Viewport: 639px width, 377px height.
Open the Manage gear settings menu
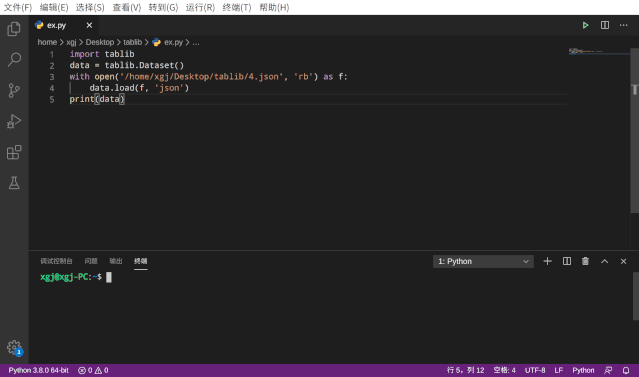pyautogui.click(x=14, y=348)
